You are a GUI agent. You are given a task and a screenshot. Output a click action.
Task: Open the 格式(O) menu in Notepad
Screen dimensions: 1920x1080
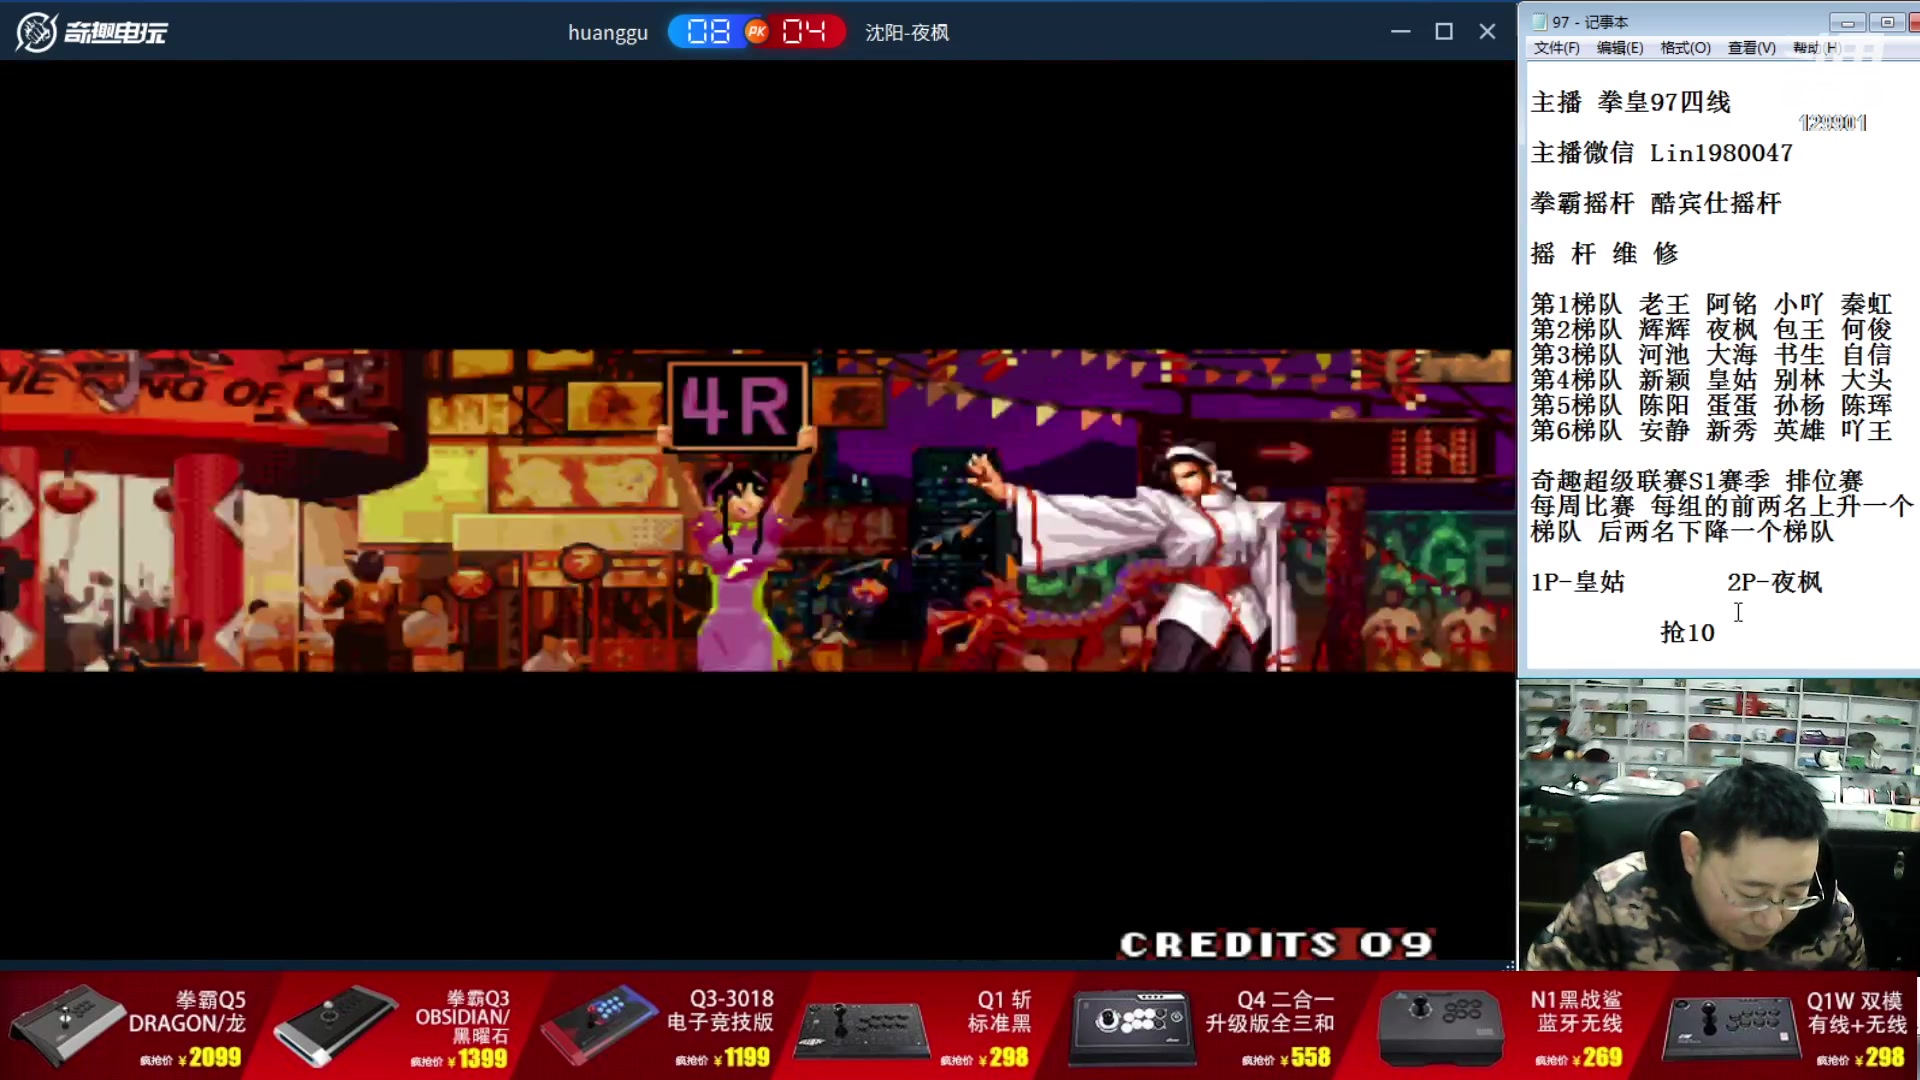pyautogui.click(x=1685, y=48)
